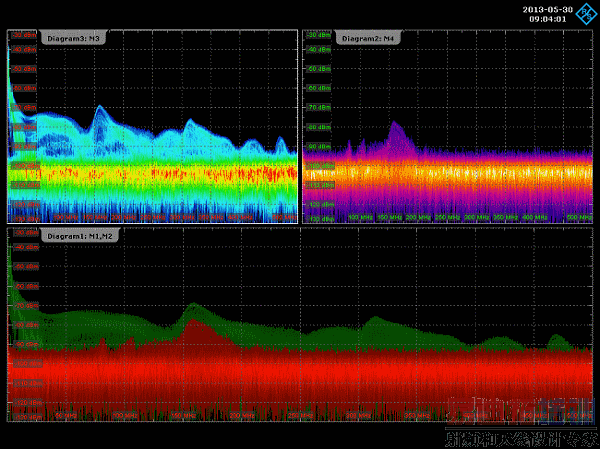Click the Rohde & Schwarz logo icon
Screen dimensions: 600x449
[585, 13]
